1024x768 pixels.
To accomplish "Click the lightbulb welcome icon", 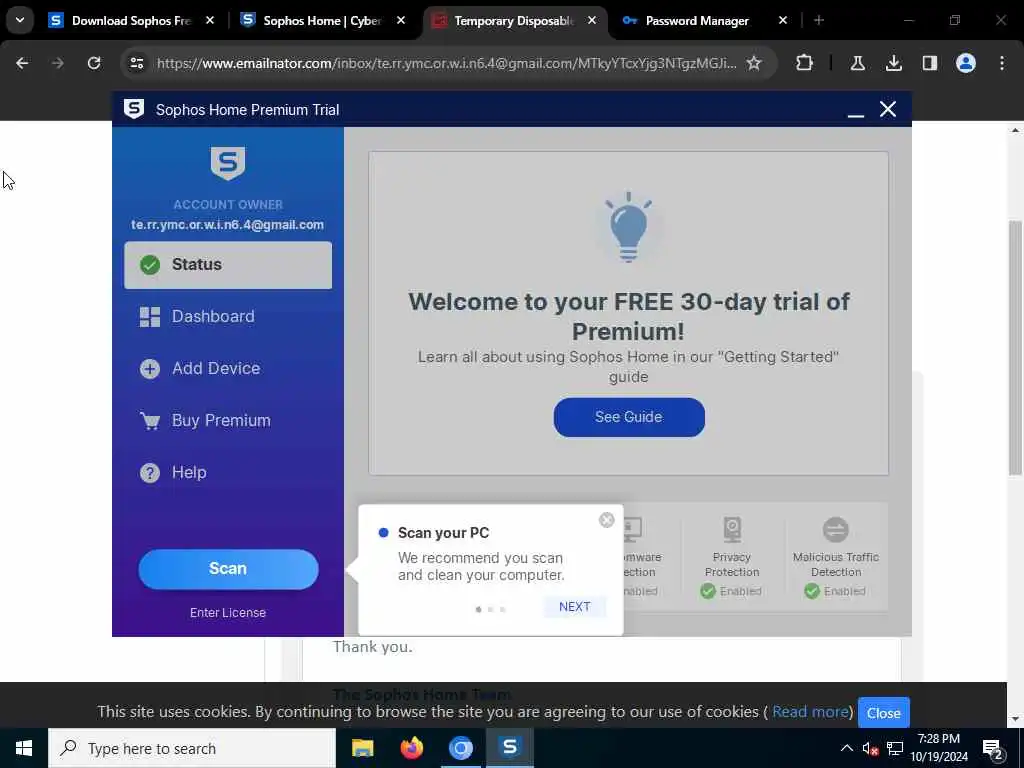I will point(628,227).
